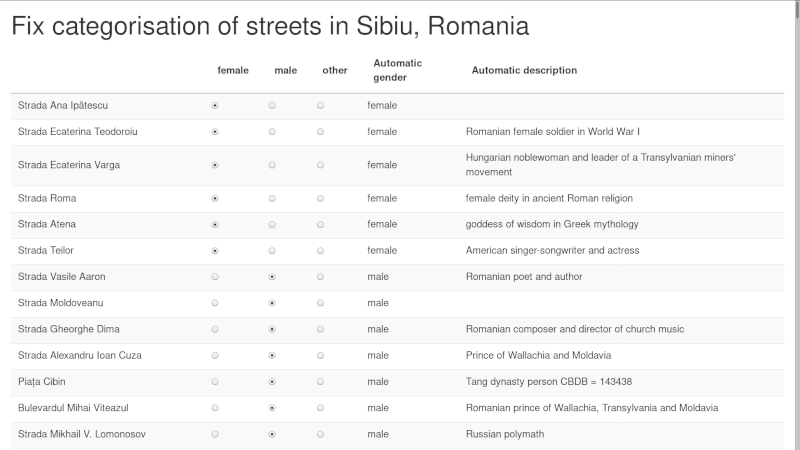Set Strada Ecaterina Varga to male
This screenshot has height=450, width=800.
pos(272,165)
